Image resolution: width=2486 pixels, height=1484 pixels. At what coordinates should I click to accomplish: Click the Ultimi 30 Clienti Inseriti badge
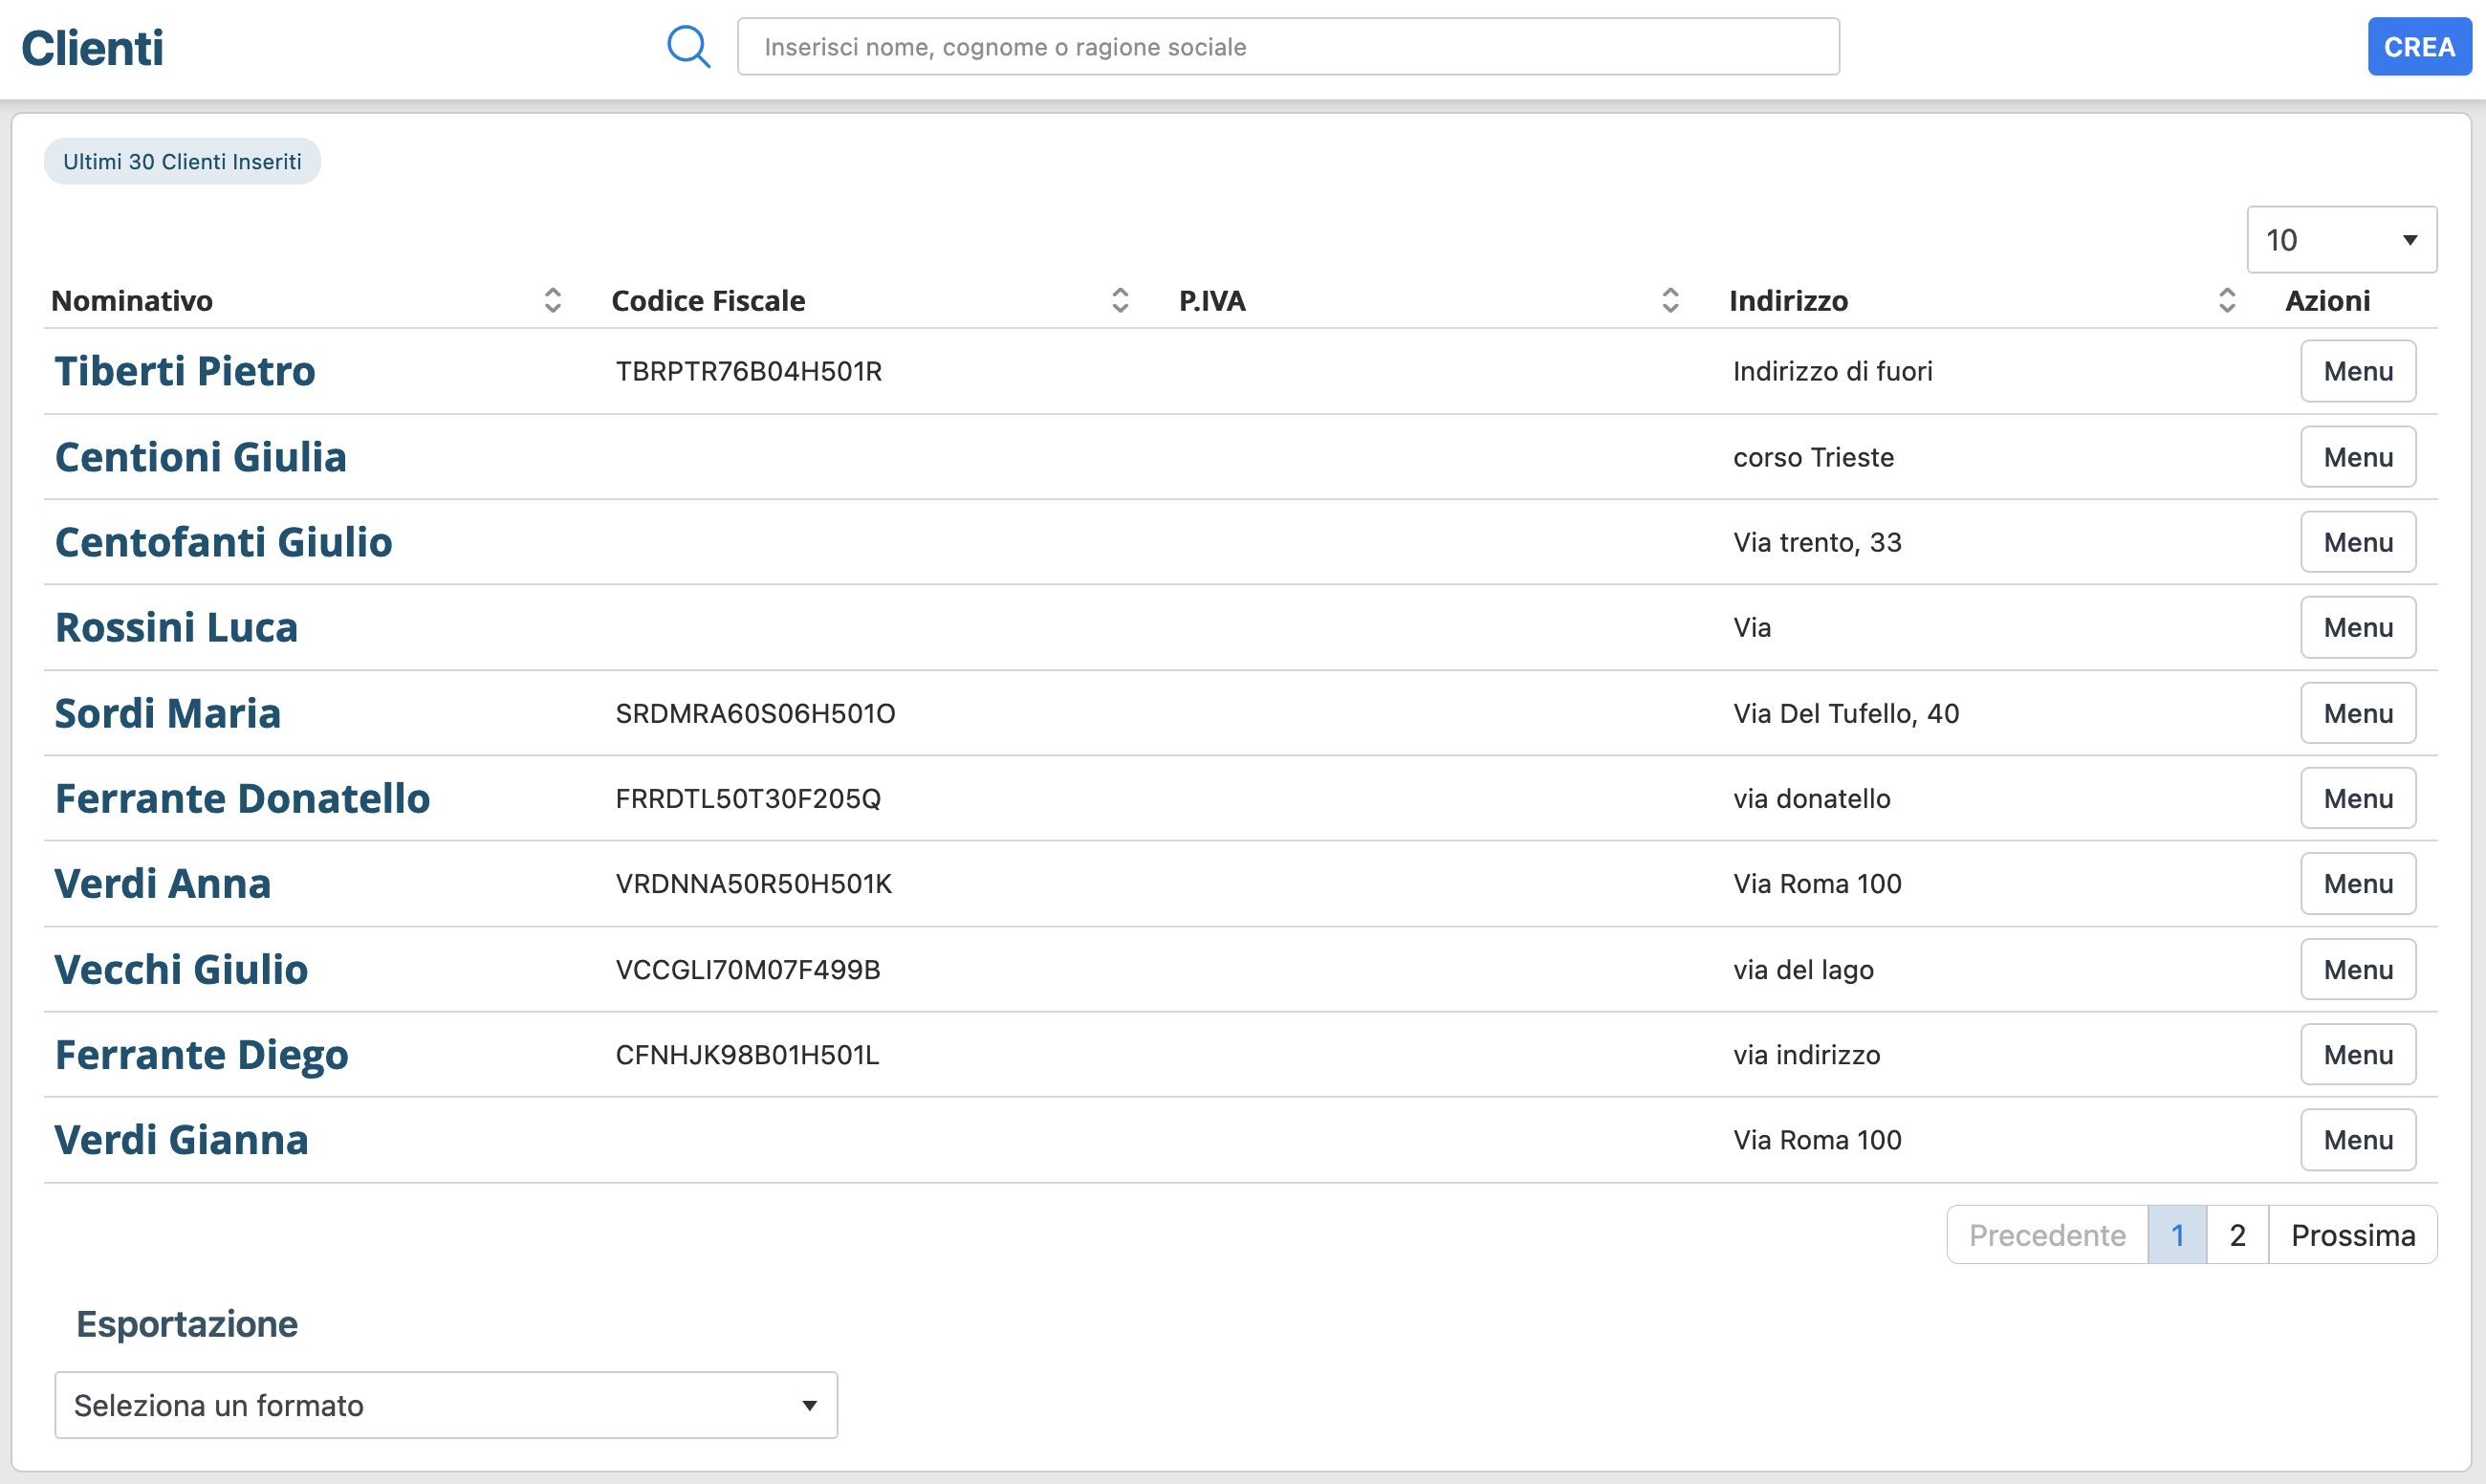[x=182, y=161]
